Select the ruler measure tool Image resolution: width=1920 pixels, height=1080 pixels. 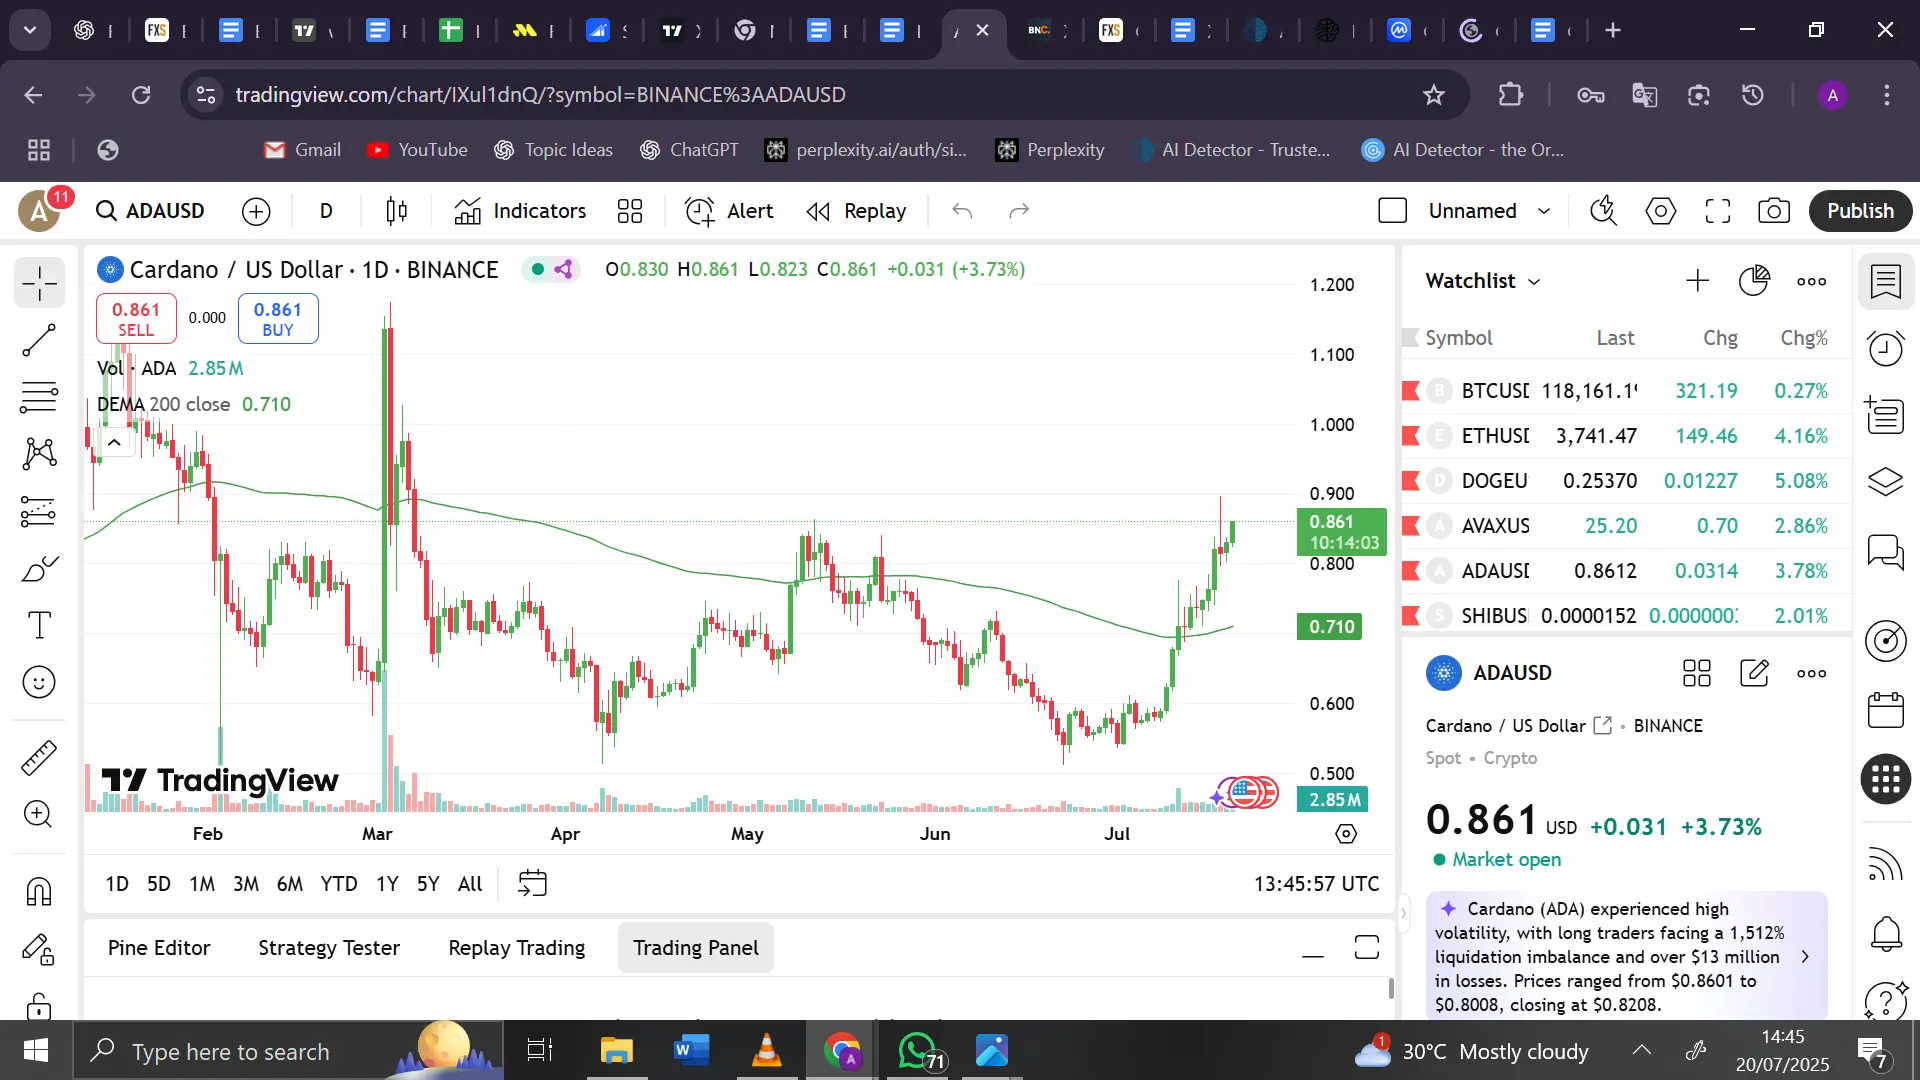point(39,758)
